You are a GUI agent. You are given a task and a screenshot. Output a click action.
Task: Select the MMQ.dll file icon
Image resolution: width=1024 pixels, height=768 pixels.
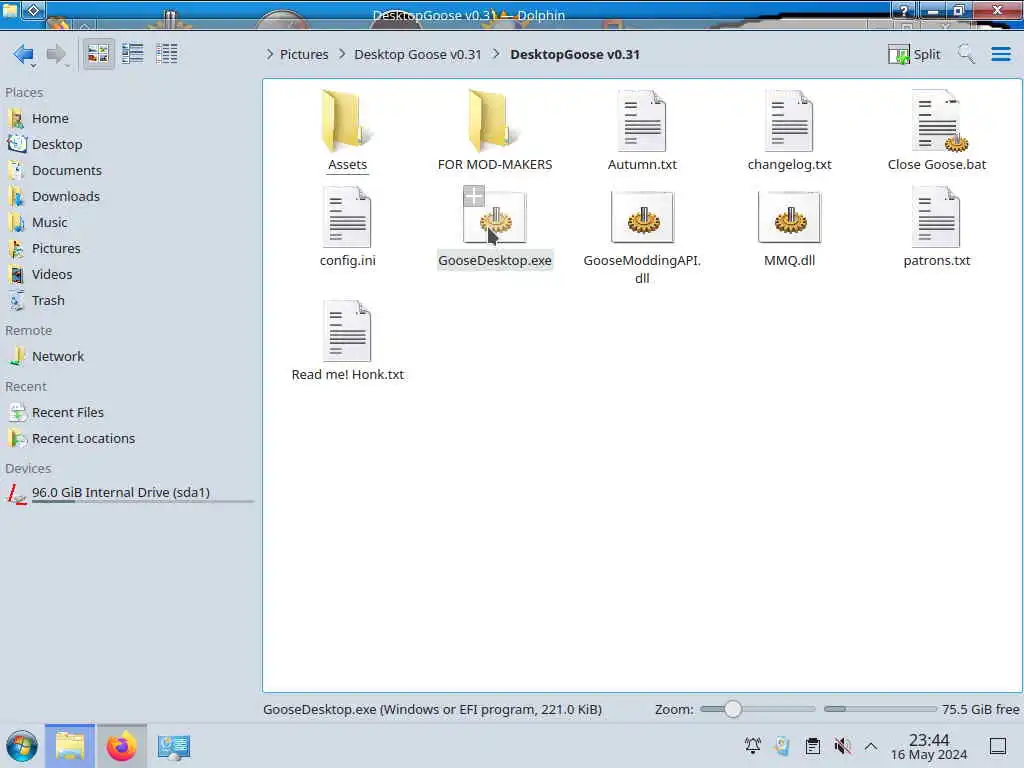coord(790,217)
